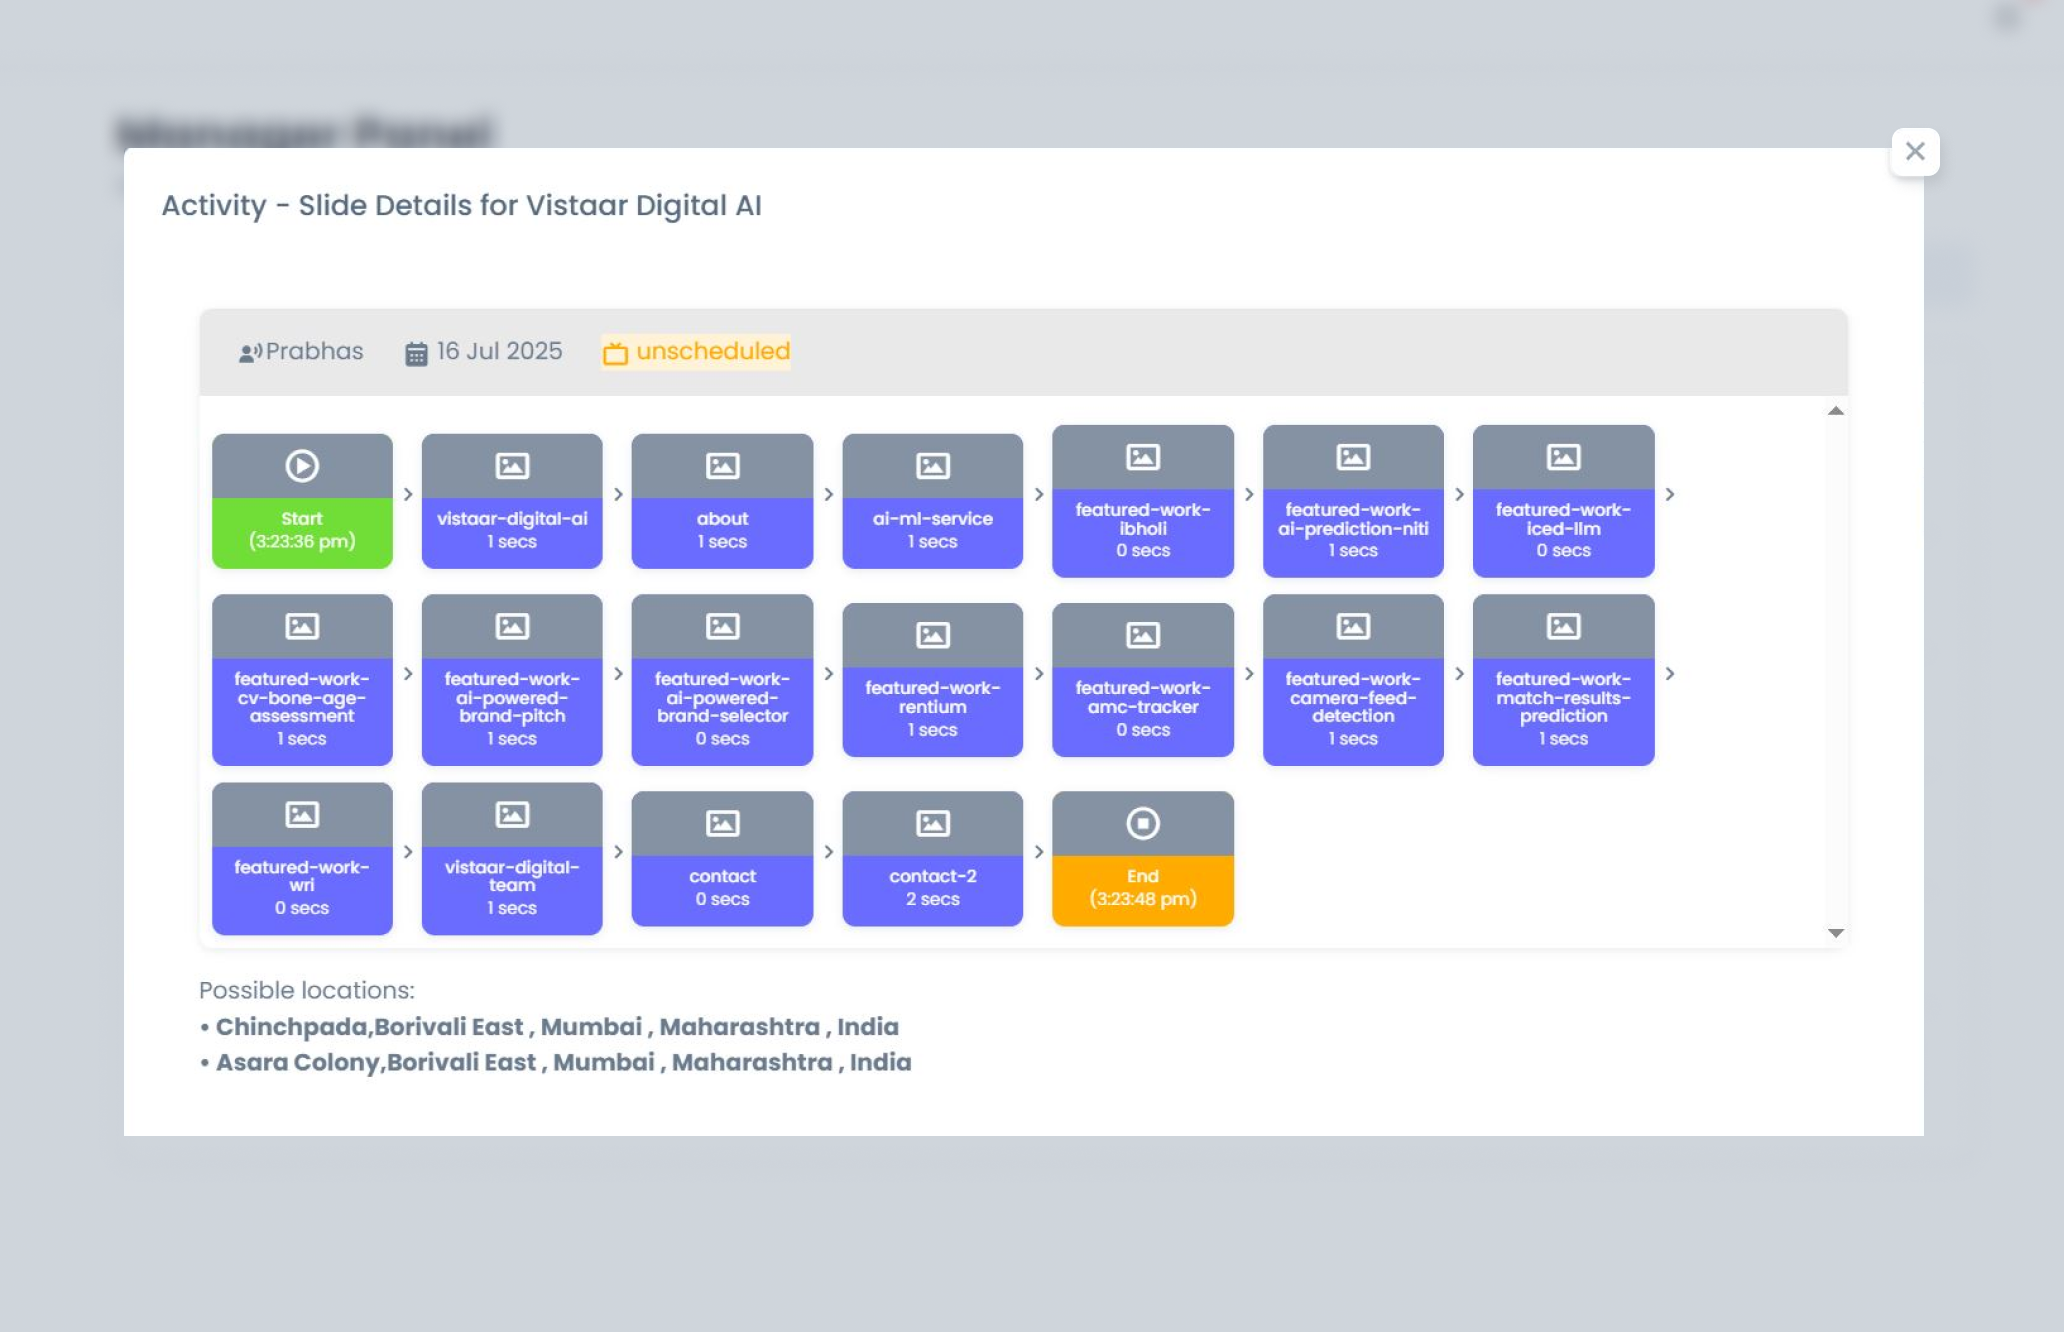The height and width of the screenshot is (1332, 2064).
Task: Click the chevron after featured-work-wri card
Action: 408,852
